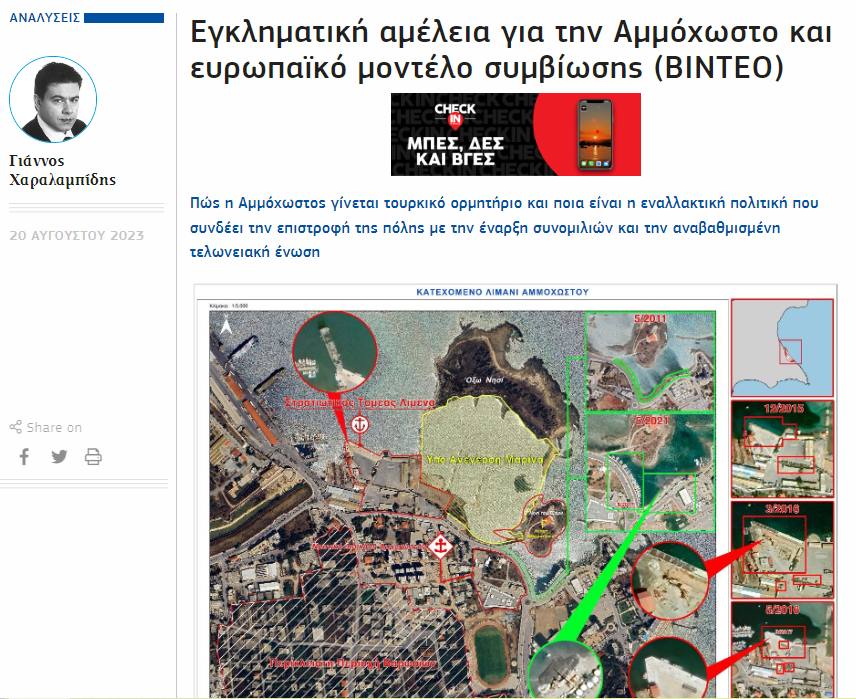This screenshot has width=856, height=699.
Task: Click the 5/2011 satellite inset image
Action: (x=650, y=358)
